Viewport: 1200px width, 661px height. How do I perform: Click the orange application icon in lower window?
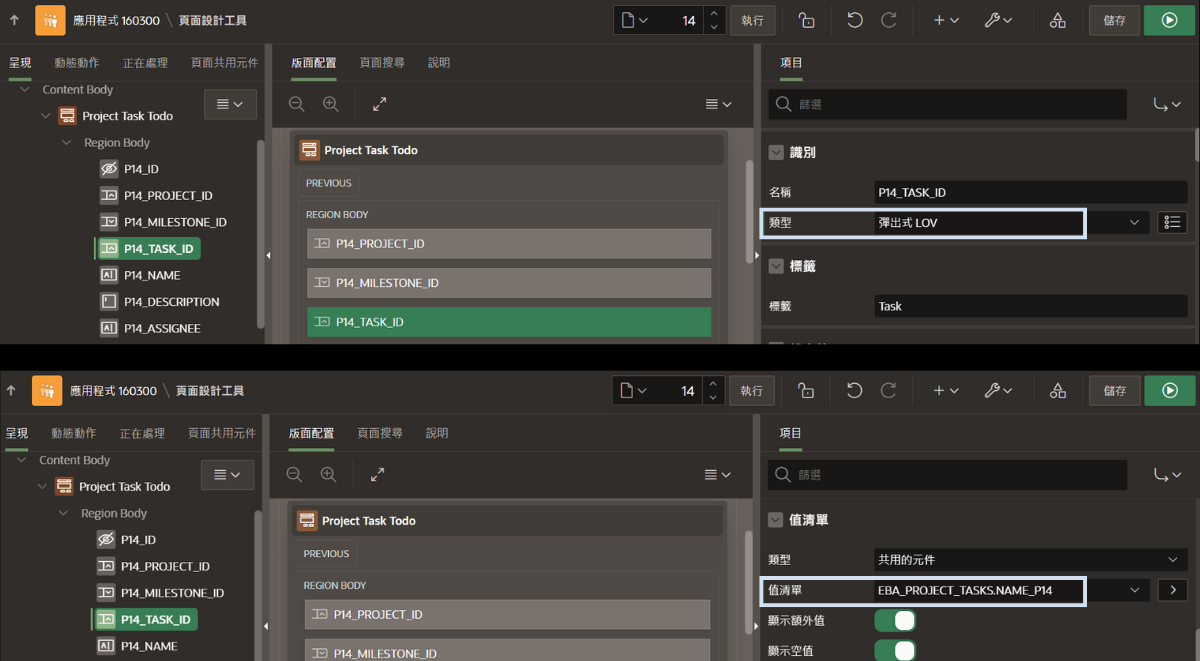pyautogui.click(x=47, y=391)
